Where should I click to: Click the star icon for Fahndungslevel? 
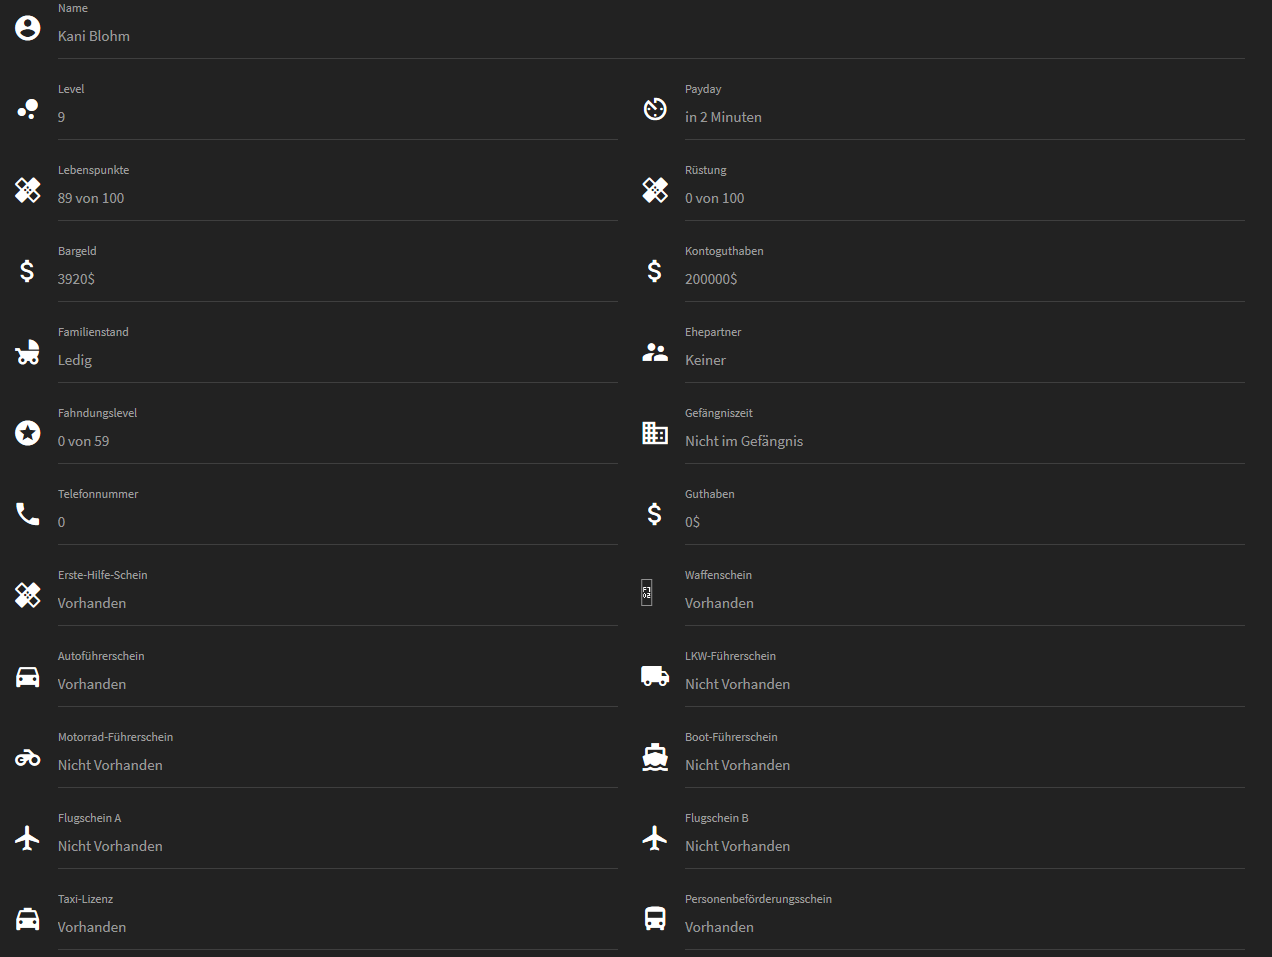(28, 433)
